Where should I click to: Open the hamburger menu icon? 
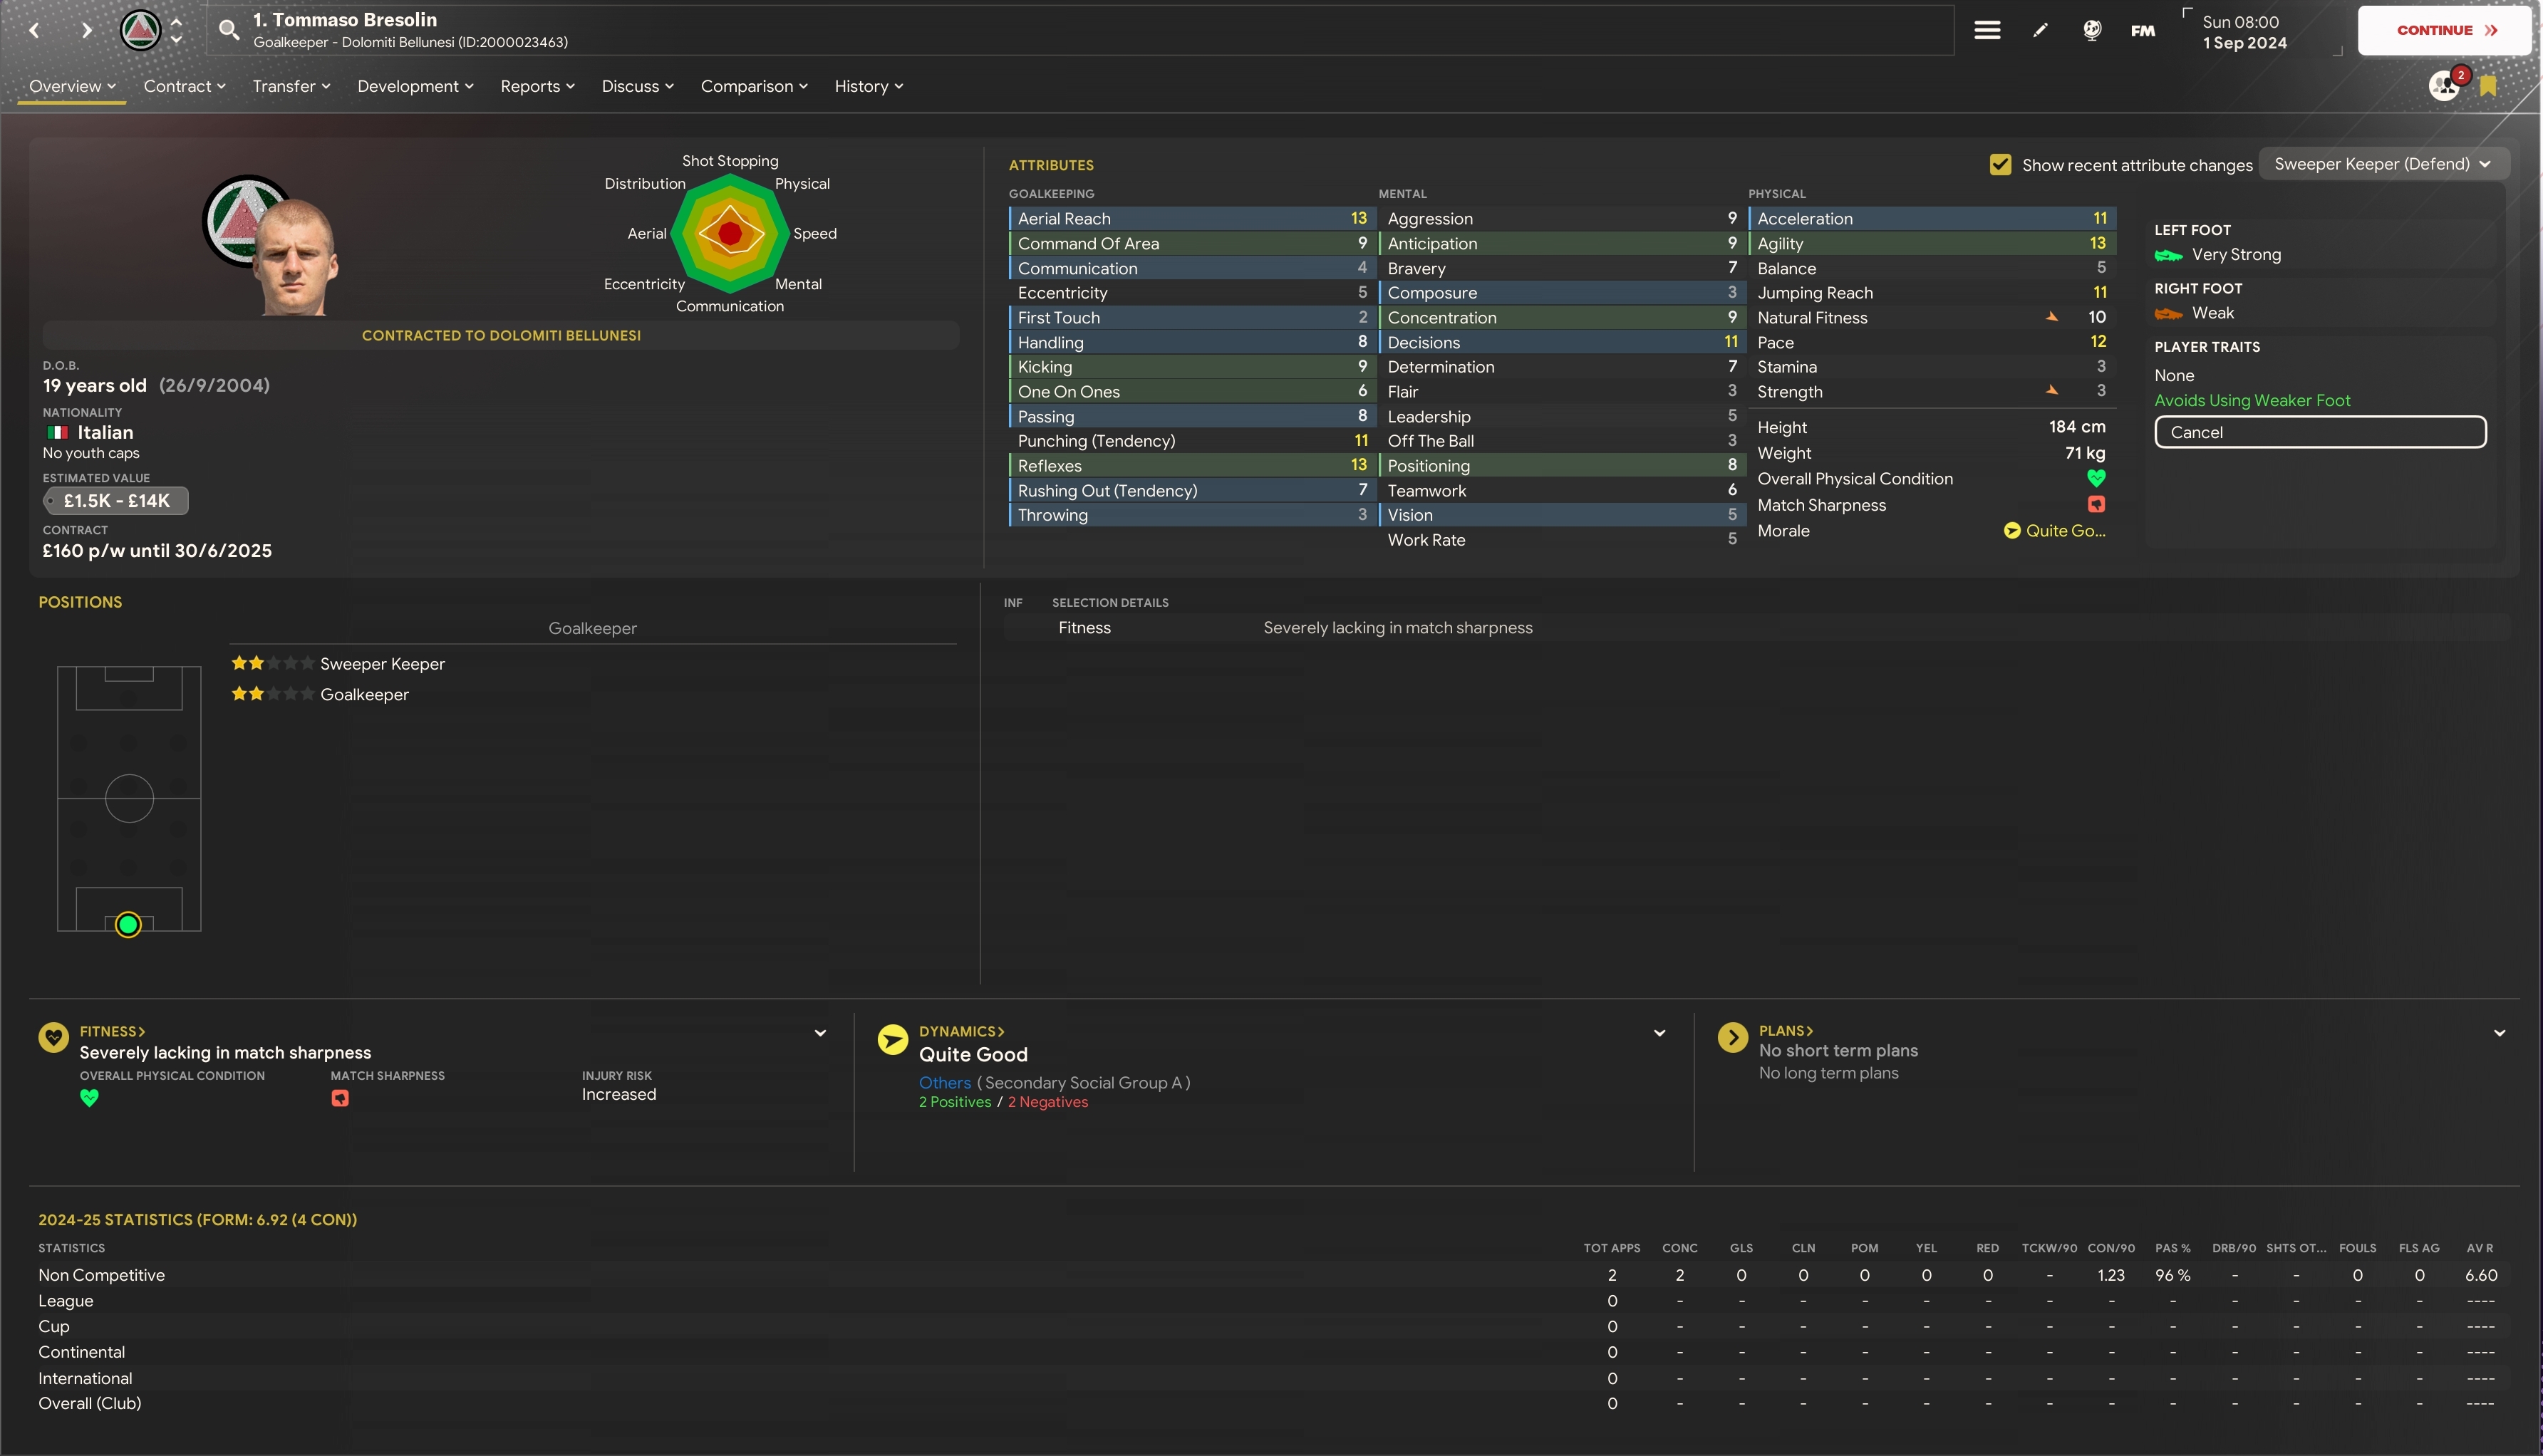(1987, 30)
